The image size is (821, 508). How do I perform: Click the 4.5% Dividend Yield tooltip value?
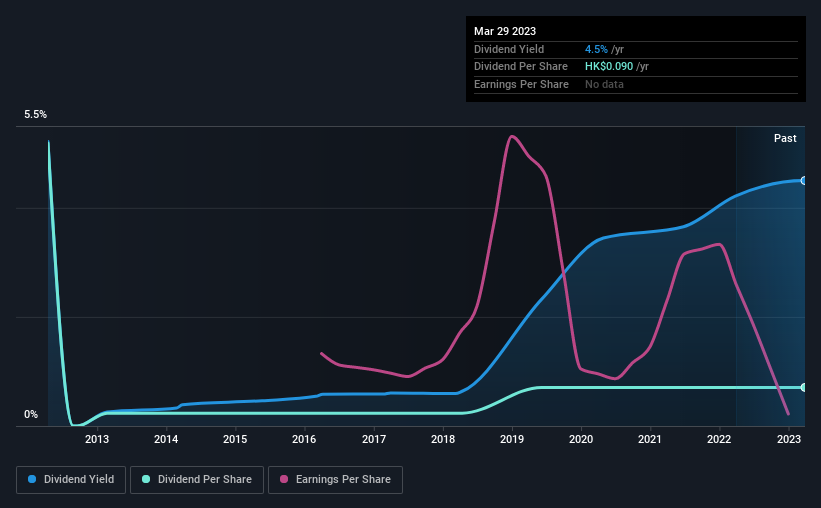point(596,49)
